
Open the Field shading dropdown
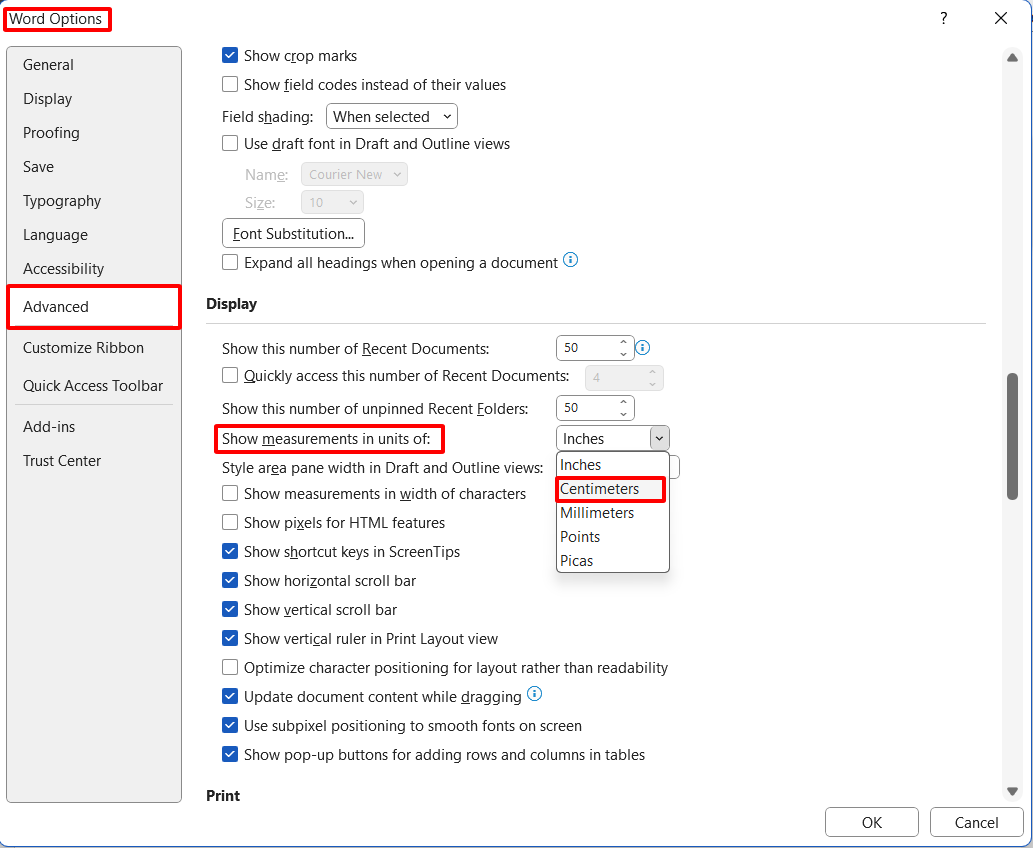pos(391,117)
